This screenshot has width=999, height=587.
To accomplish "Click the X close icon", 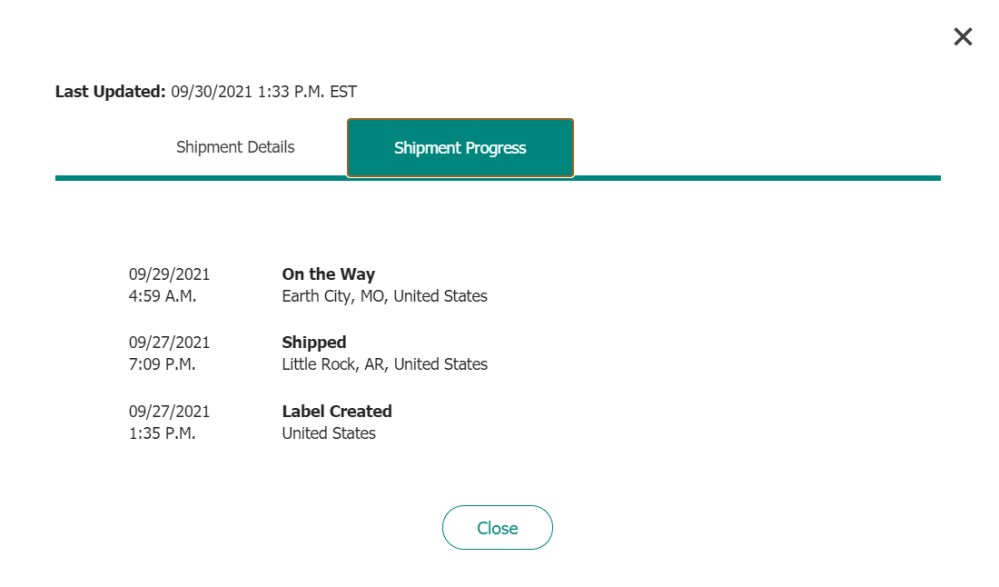I will [963, 37].
